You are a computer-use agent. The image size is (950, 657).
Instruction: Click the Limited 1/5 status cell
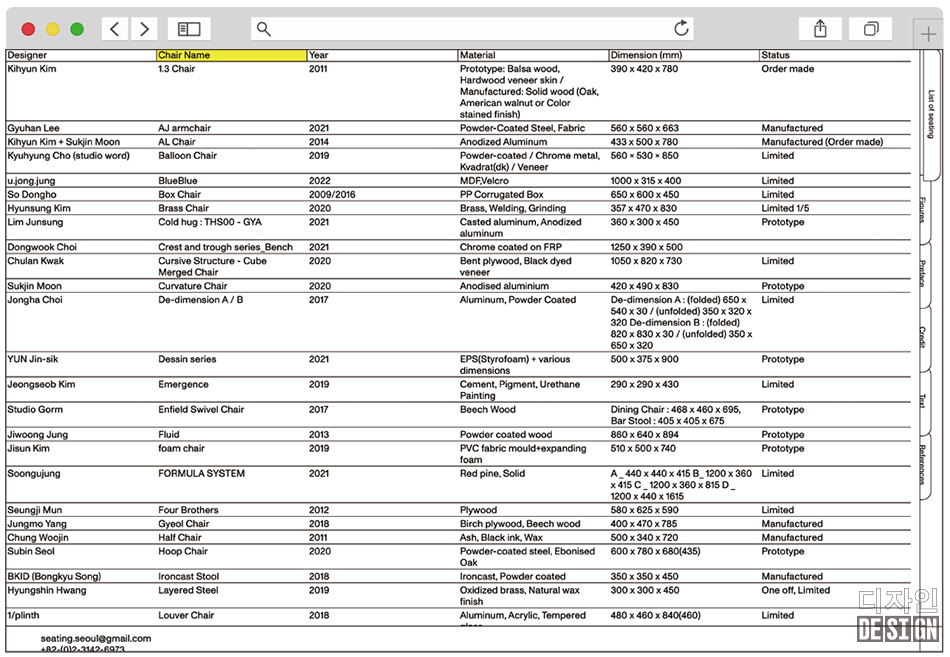[x=785, y=208]
